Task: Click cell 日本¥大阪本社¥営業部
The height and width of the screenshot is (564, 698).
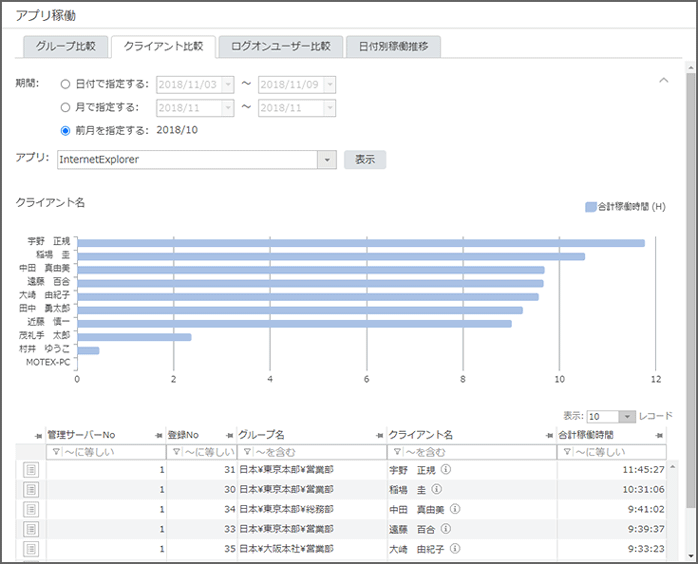Action: click(286, 549)
